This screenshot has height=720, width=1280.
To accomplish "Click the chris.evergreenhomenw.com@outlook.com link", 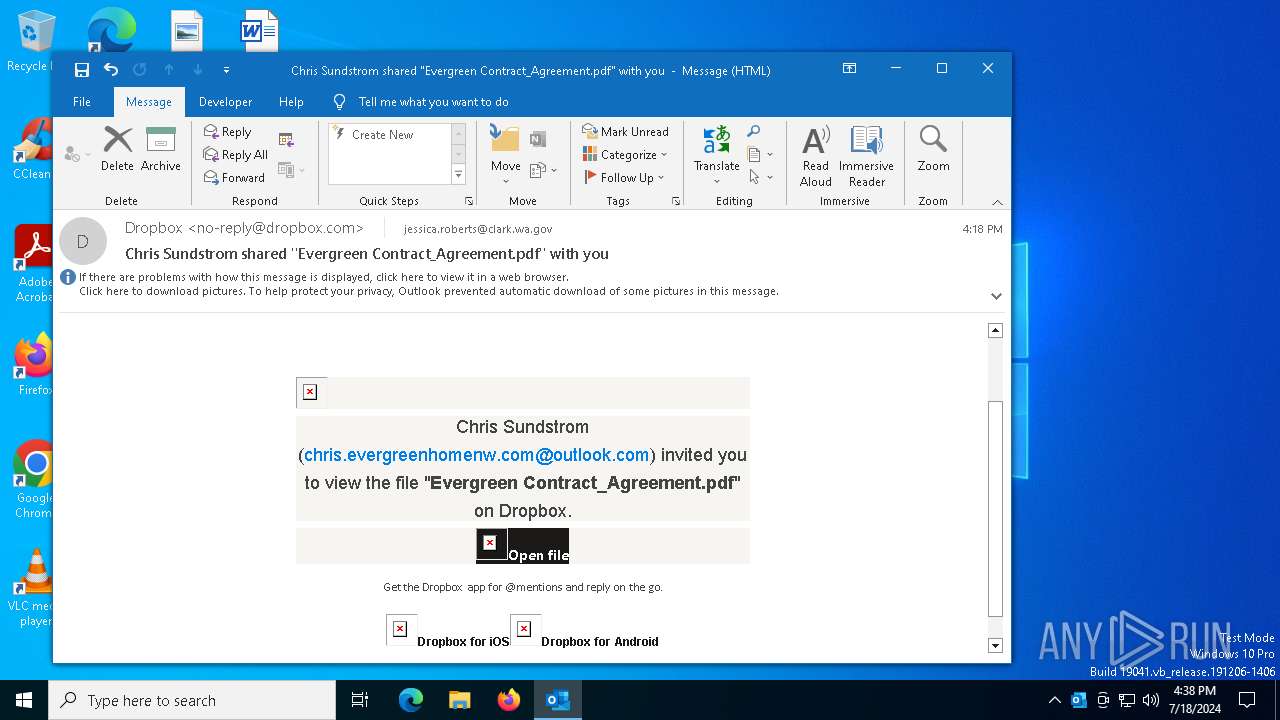I will (x=477, y=455).
